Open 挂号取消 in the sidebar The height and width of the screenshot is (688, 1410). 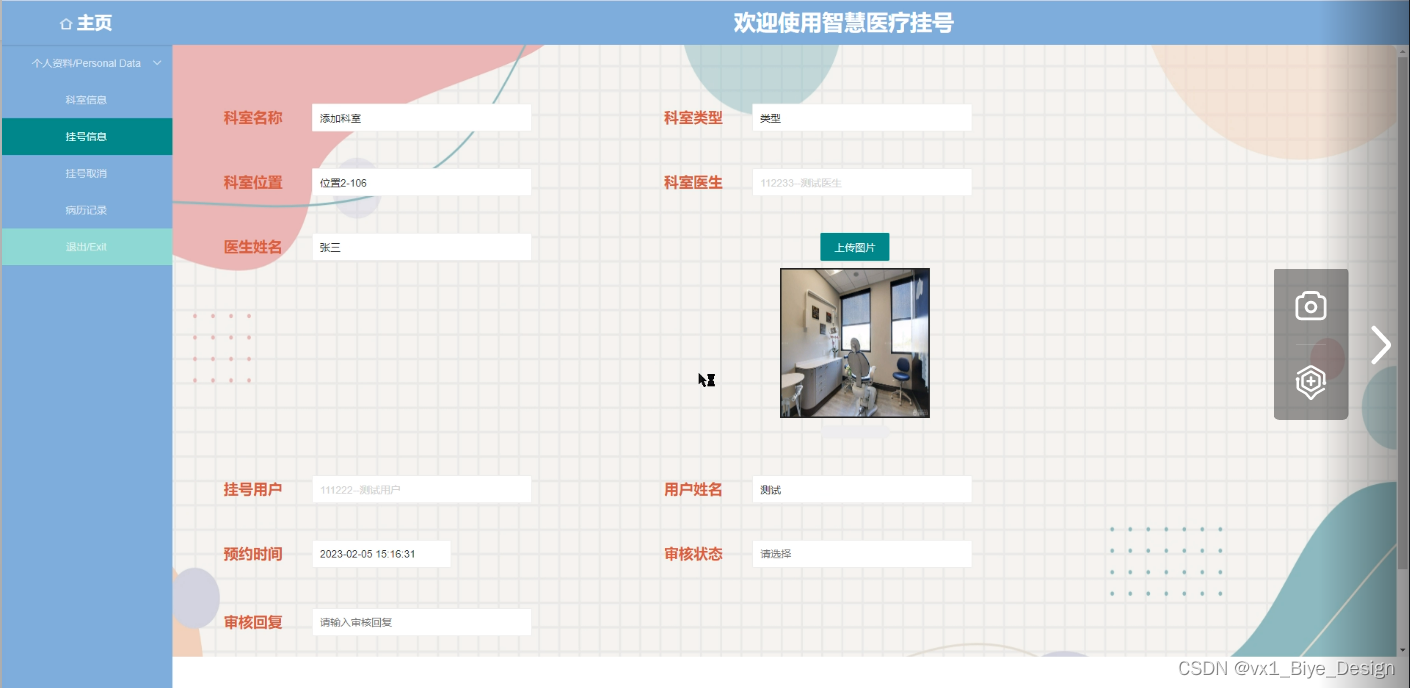[86, 174]
